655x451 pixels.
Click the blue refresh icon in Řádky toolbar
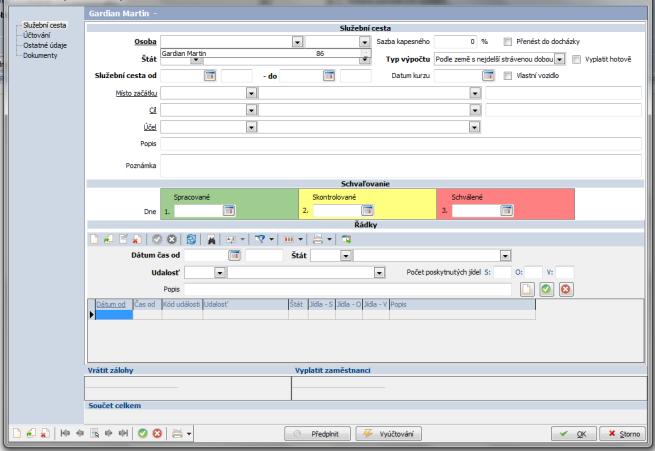[x=191, y=239]
